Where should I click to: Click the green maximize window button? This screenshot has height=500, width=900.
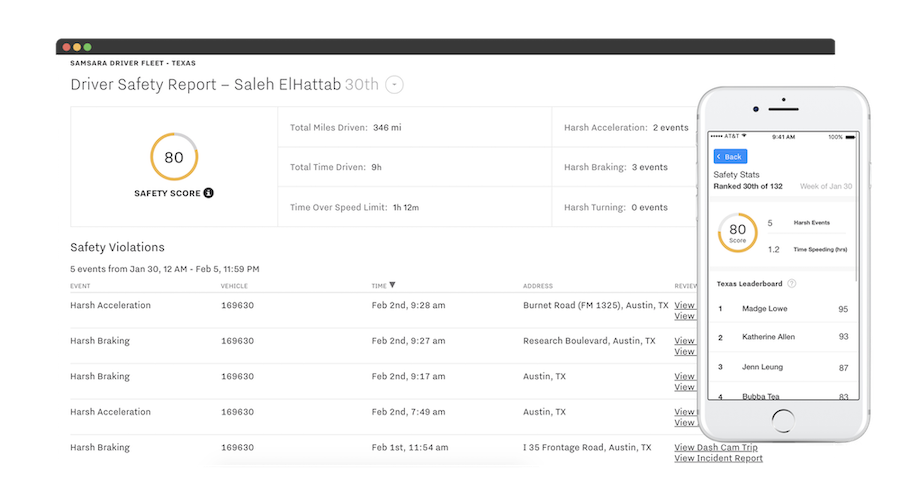(x=87, y=47)
